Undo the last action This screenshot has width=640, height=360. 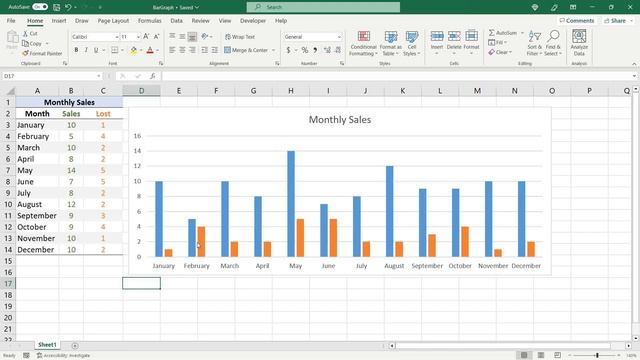point(68,7)
